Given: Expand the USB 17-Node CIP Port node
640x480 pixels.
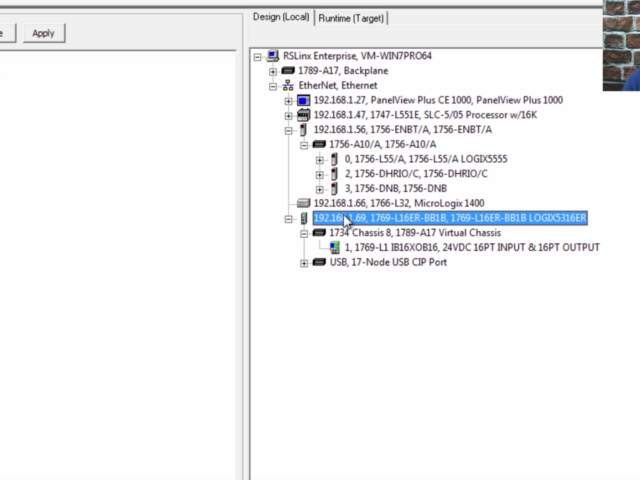Looking at the screenshot, I should 304,263.
